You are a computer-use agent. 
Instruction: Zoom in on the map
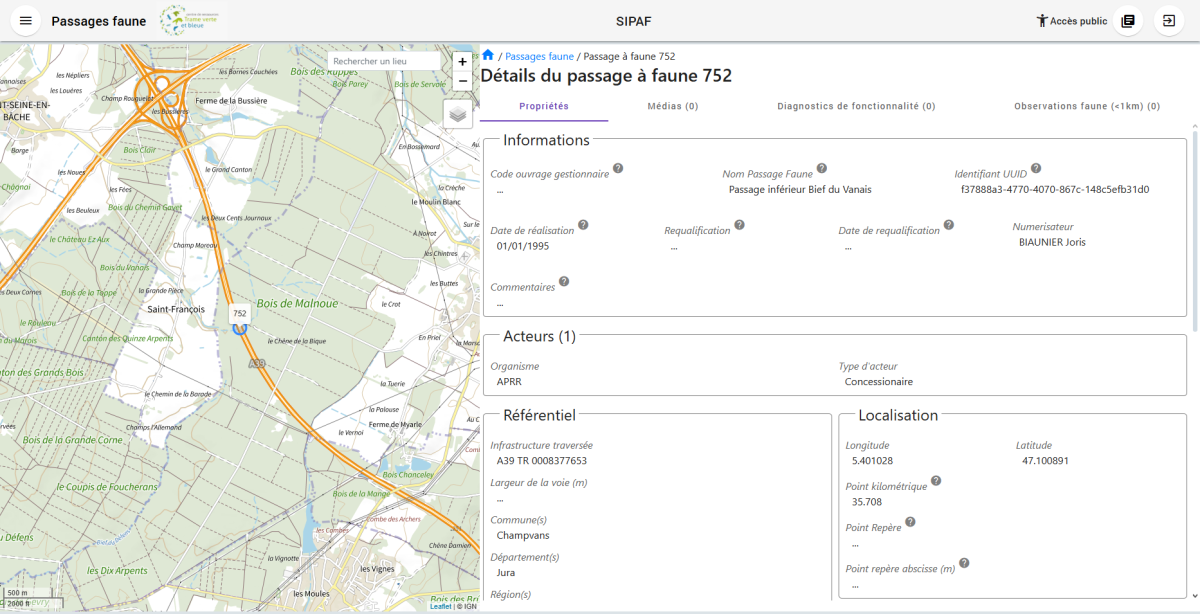(x=462, y=61)
